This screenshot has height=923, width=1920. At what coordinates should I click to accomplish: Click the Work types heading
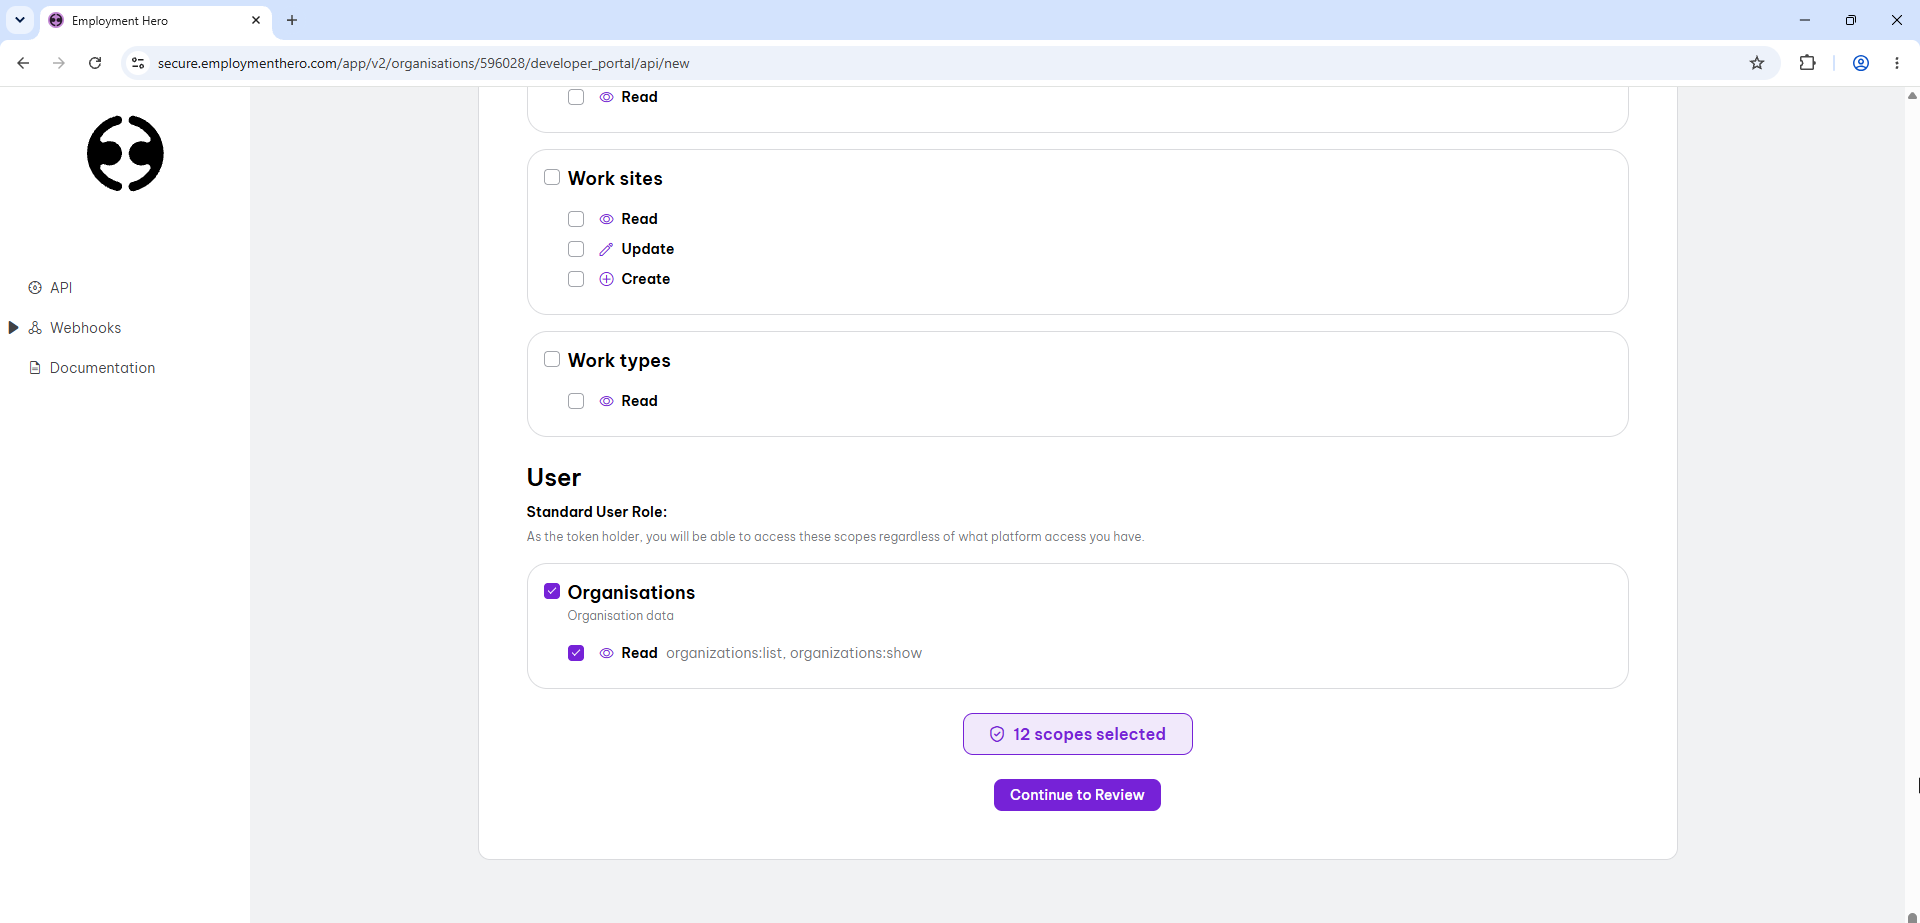619,360
